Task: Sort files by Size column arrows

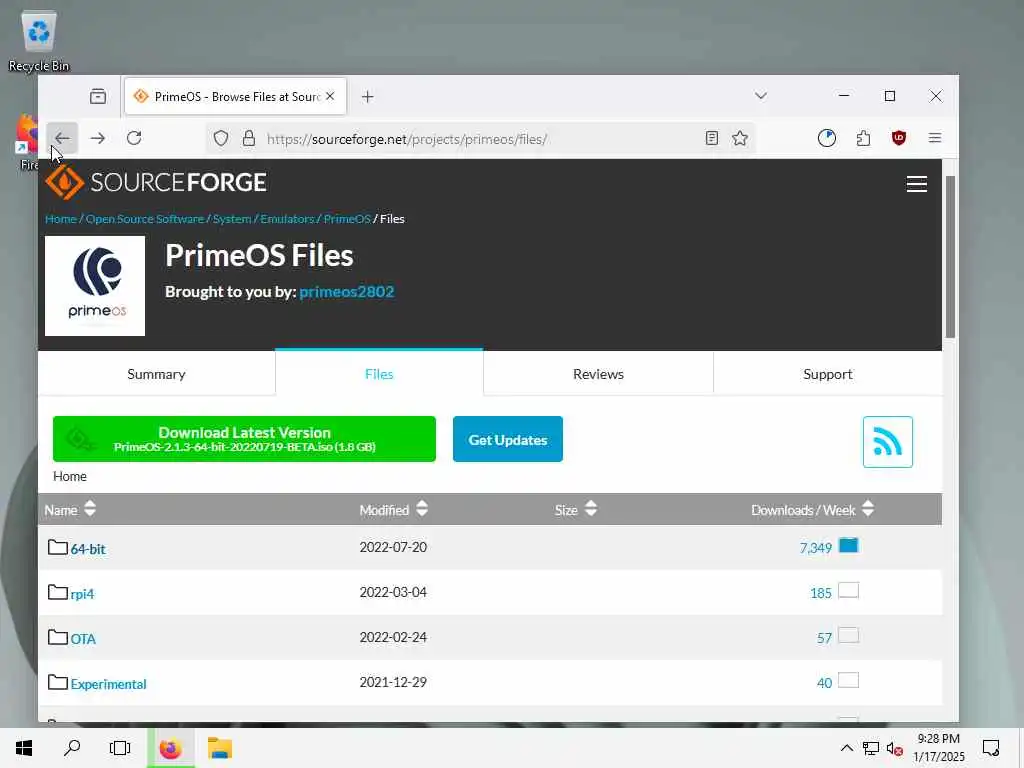Action: [591, 509]
